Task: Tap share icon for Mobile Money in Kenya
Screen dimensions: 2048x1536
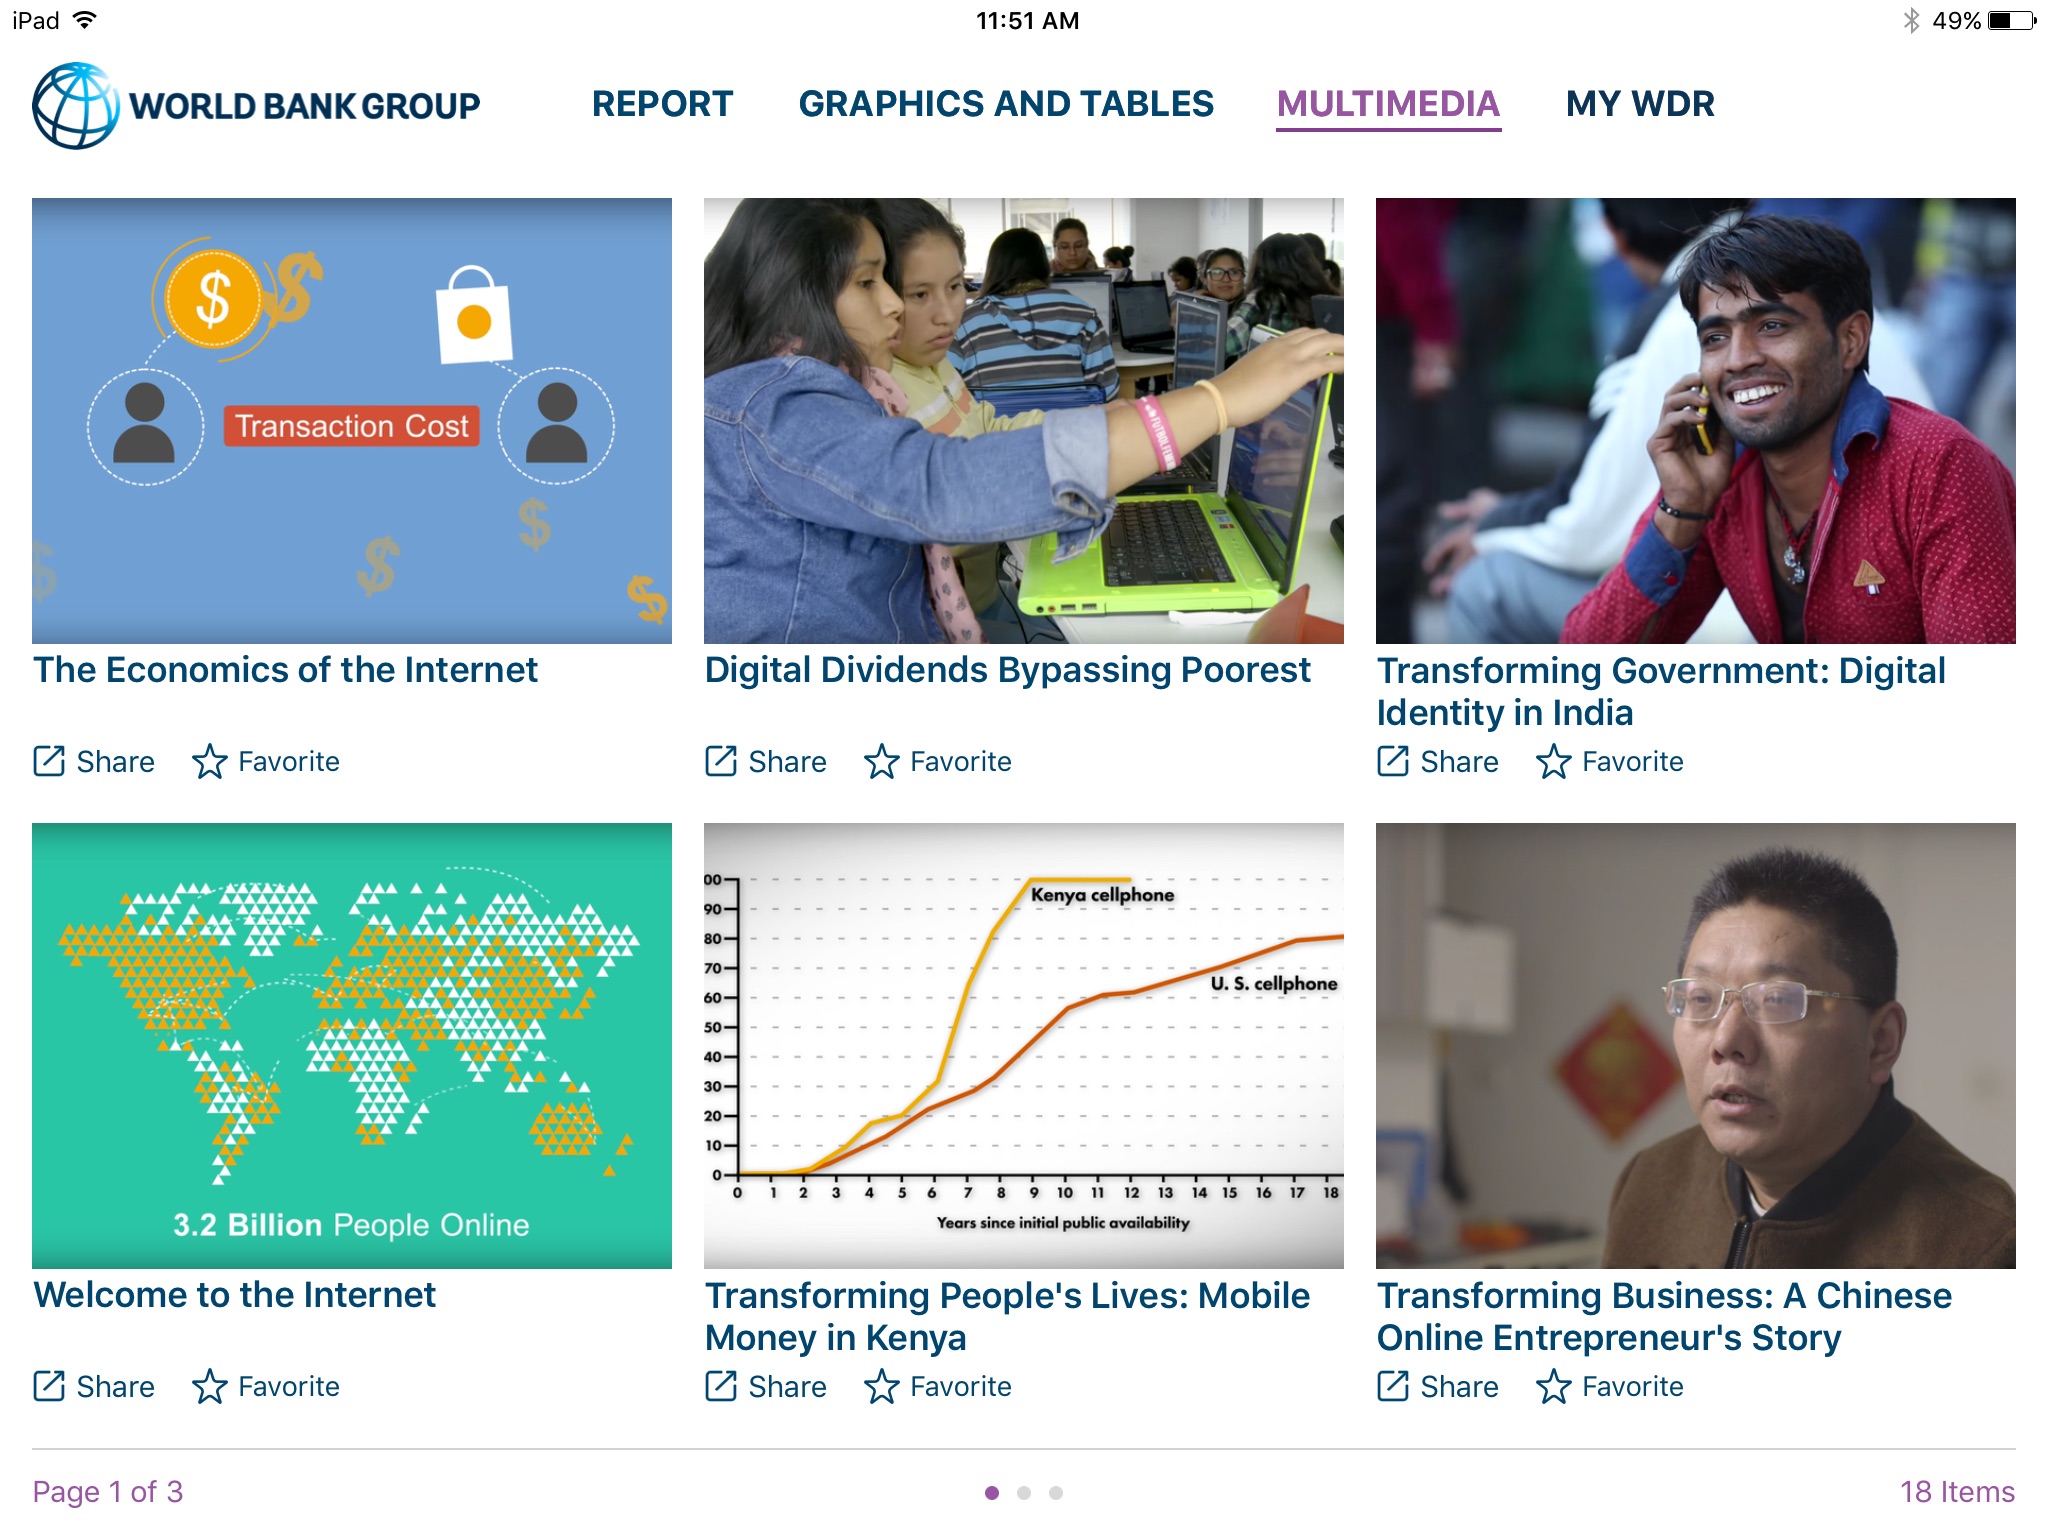Action: click(721, 1386)
